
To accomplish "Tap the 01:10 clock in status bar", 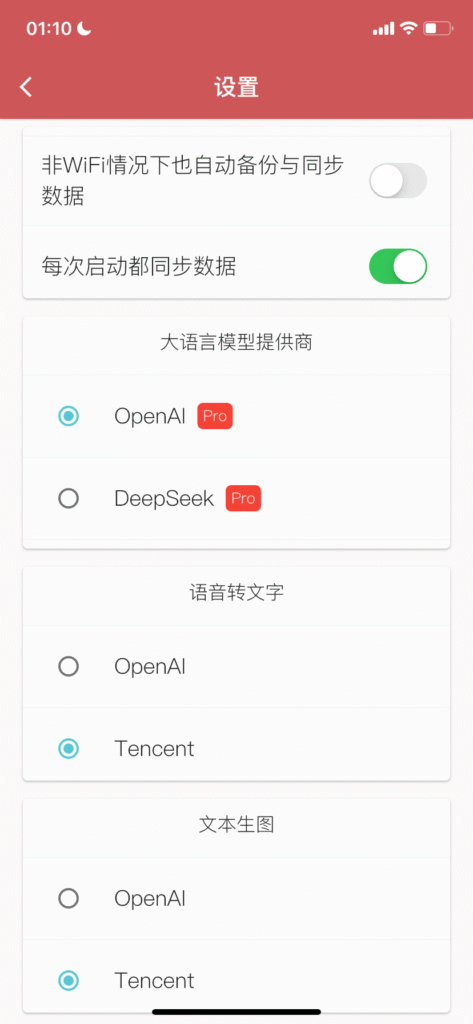I will pos(50,28).
